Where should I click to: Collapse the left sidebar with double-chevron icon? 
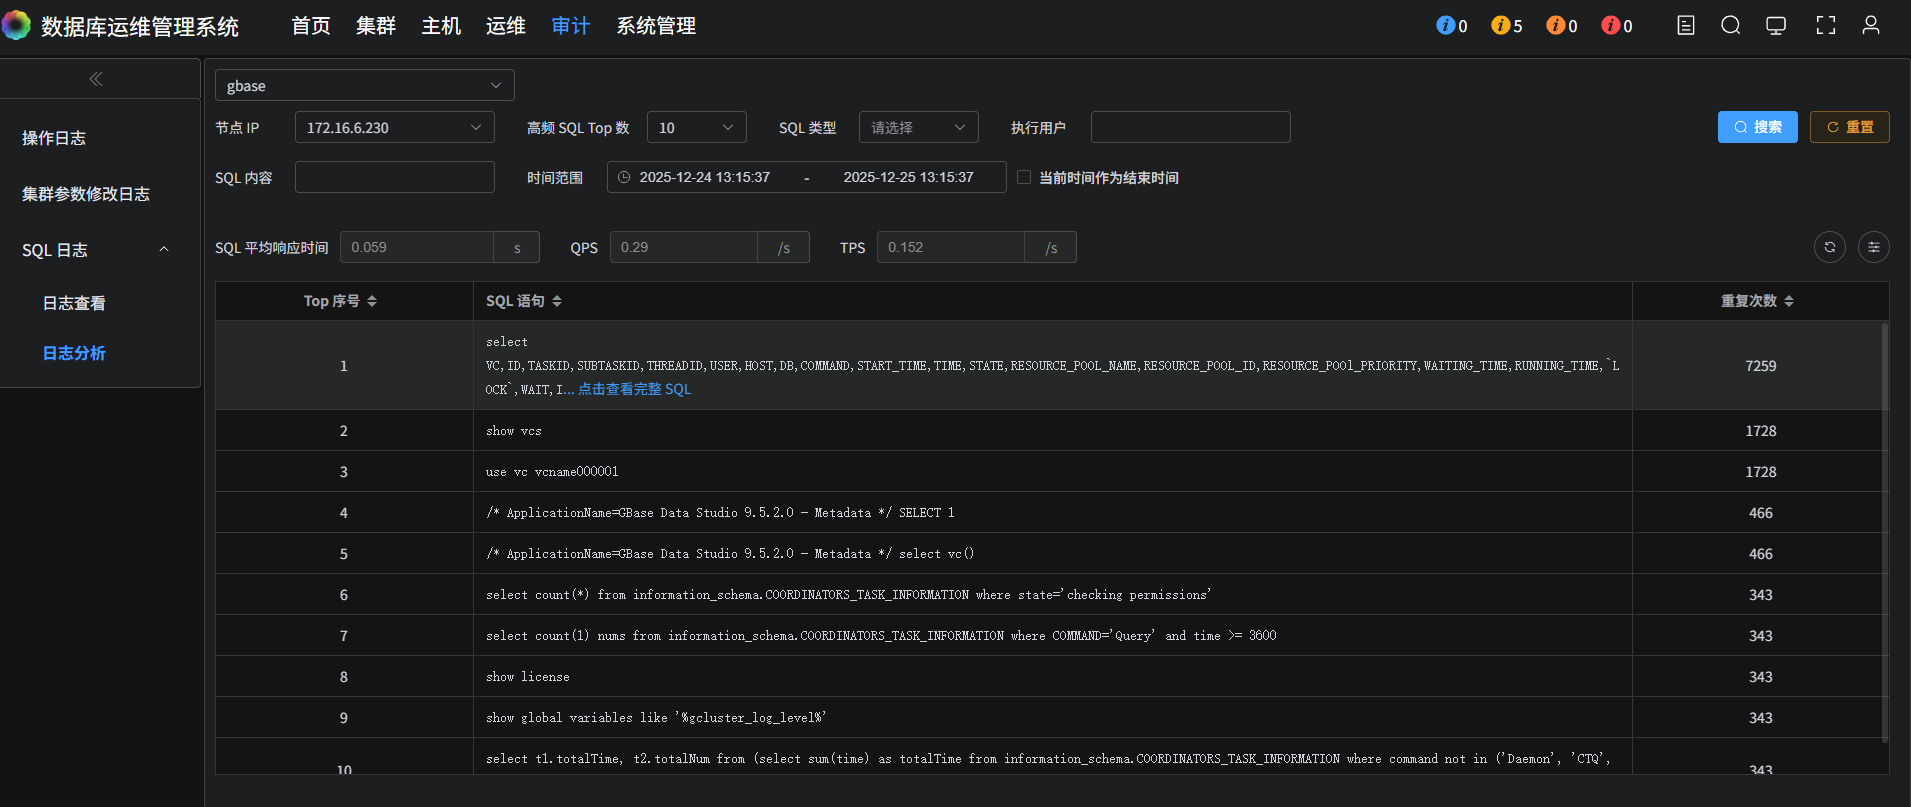(x=96, y=79)
